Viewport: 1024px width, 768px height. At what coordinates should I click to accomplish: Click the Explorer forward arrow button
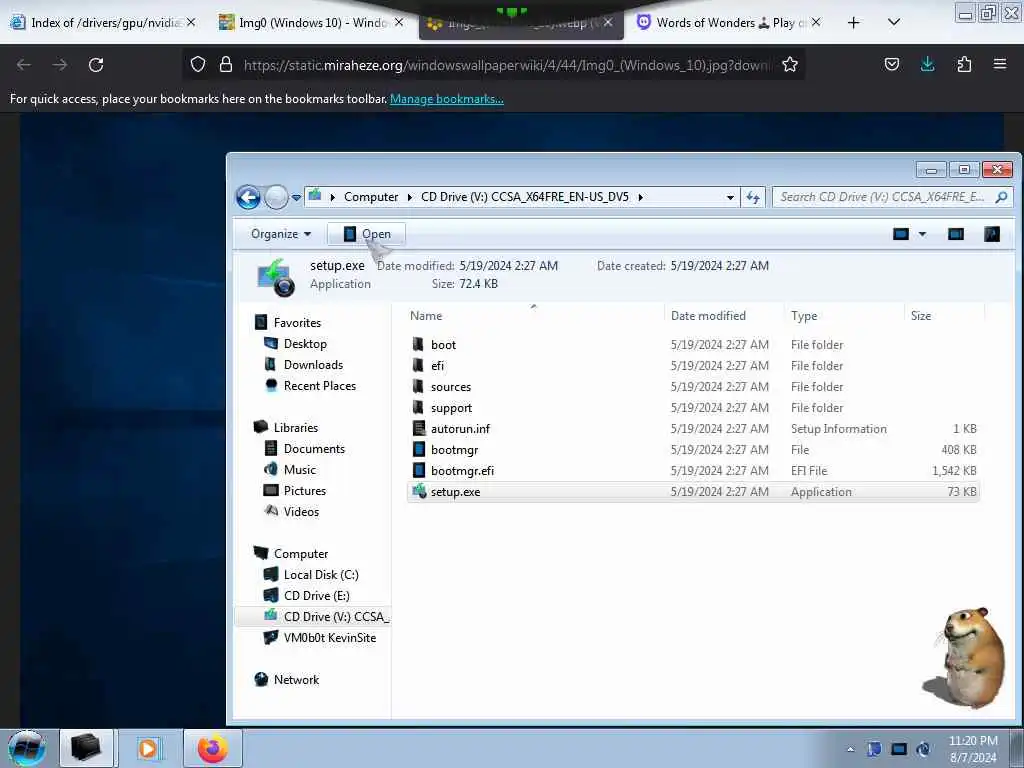[x=276, y=197]
